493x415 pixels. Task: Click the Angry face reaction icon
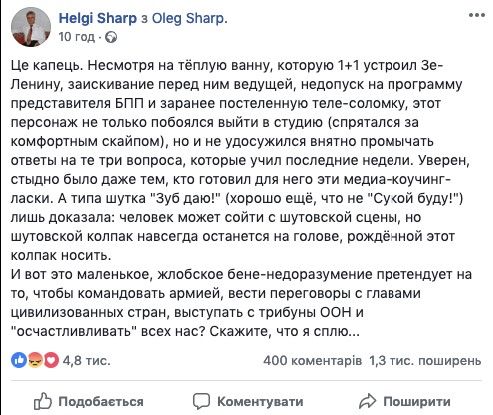[35, 360]
